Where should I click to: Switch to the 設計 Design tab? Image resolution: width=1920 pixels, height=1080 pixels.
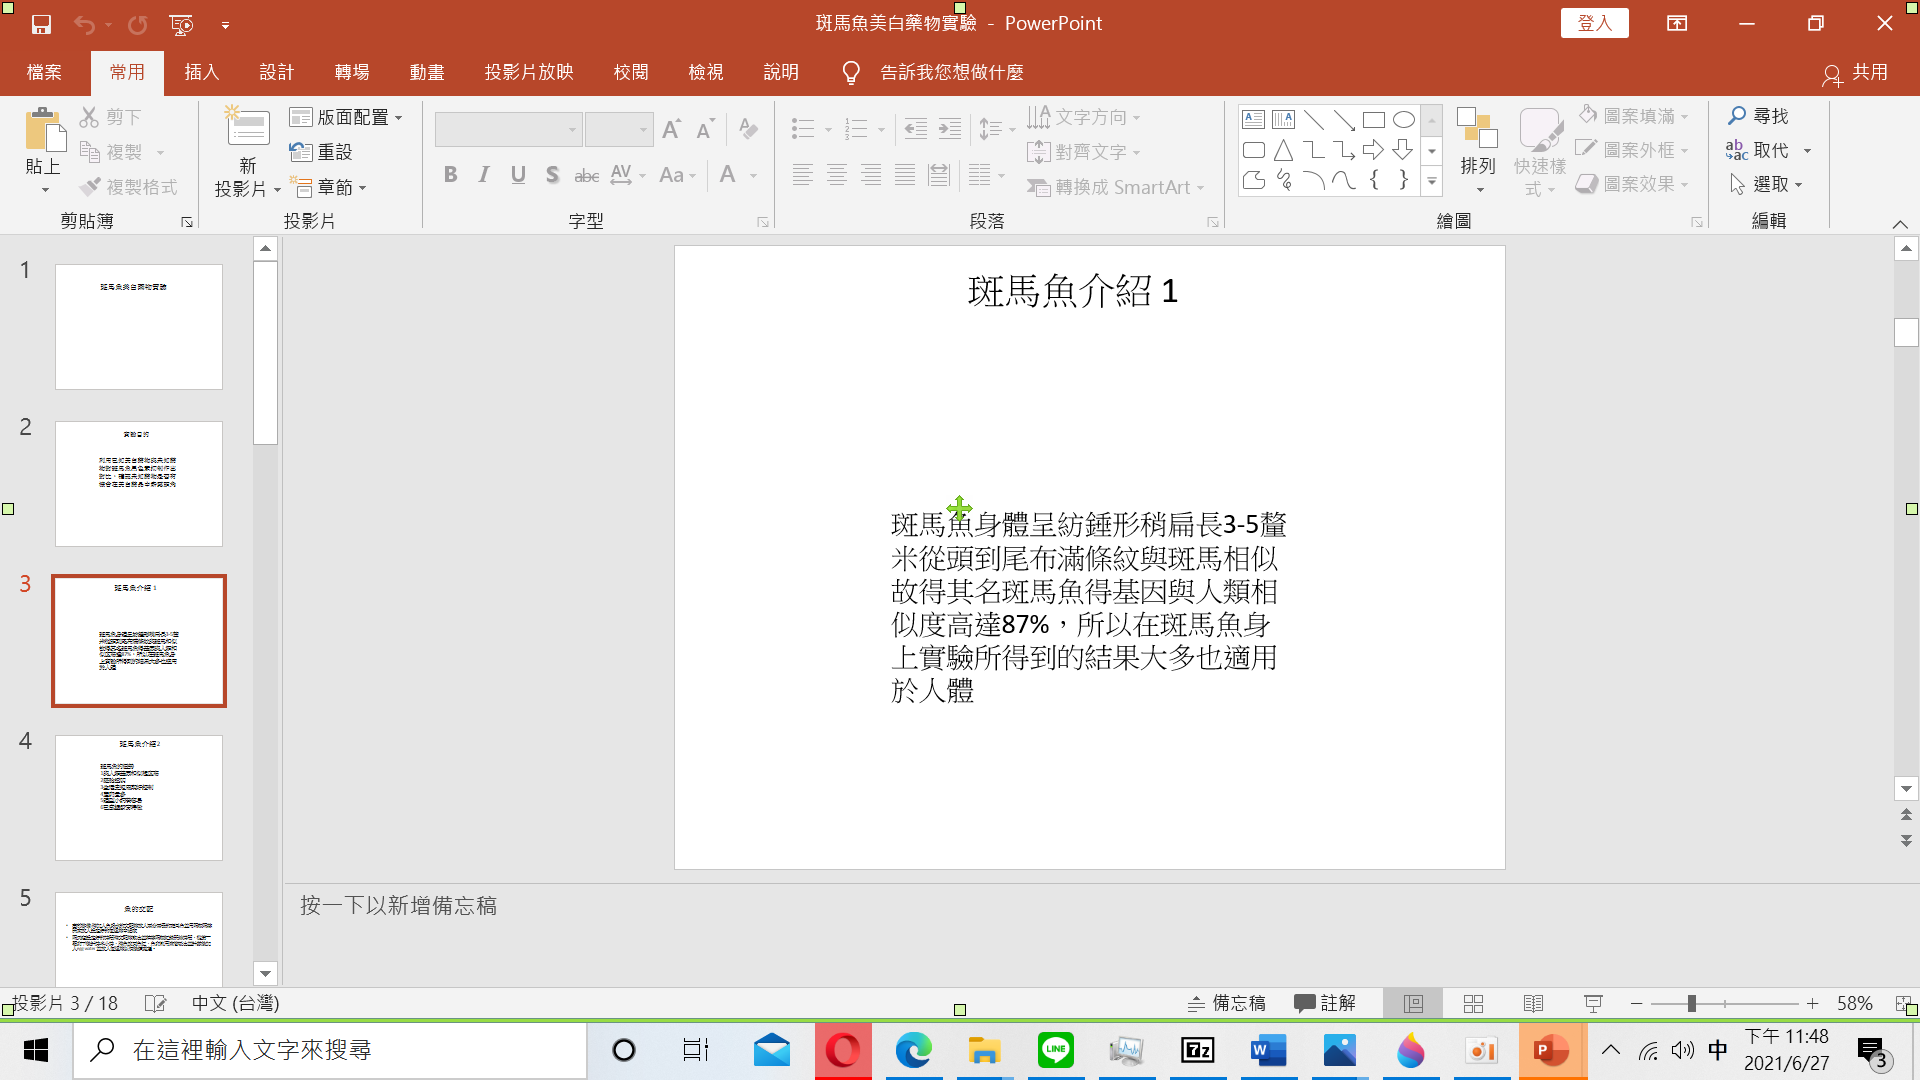pos(276,72)
